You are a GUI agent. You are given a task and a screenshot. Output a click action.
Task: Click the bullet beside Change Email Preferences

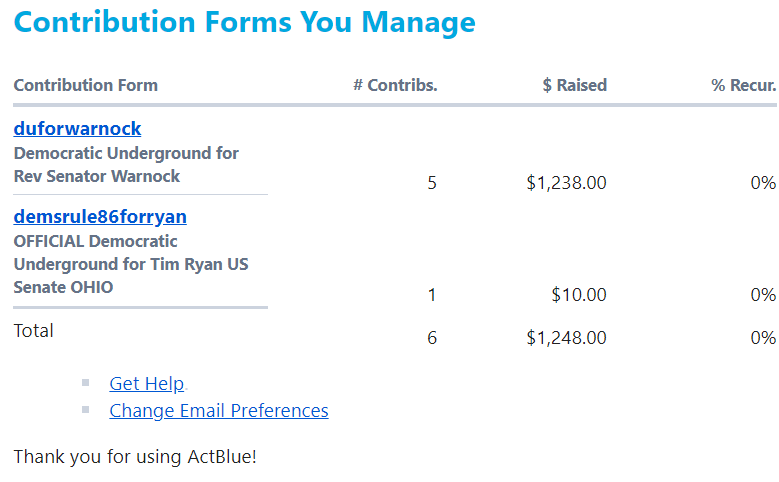click(x=86, y=409)
